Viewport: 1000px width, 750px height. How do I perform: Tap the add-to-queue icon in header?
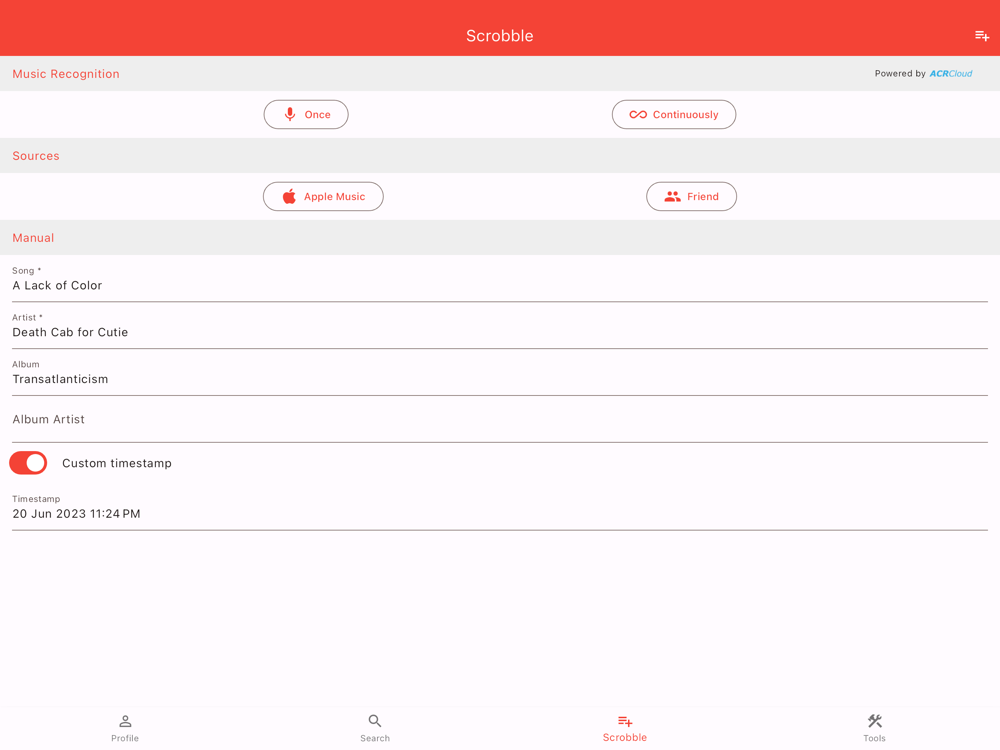[982, 36]
